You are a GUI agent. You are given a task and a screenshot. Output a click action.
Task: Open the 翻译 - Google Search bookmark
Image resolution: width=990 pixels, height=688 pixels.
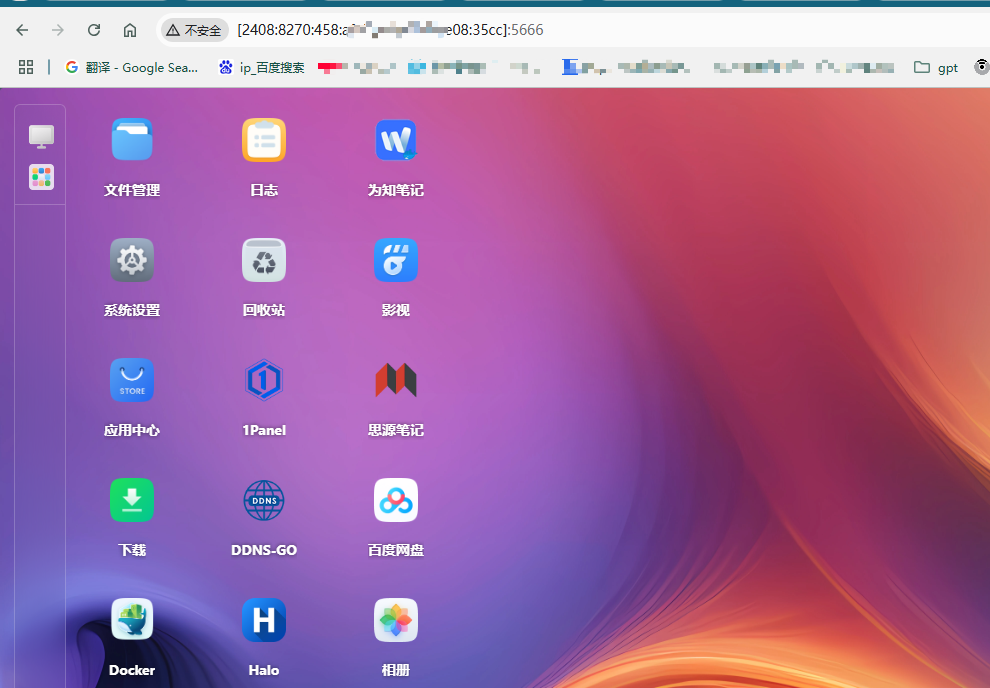point(132,68)
